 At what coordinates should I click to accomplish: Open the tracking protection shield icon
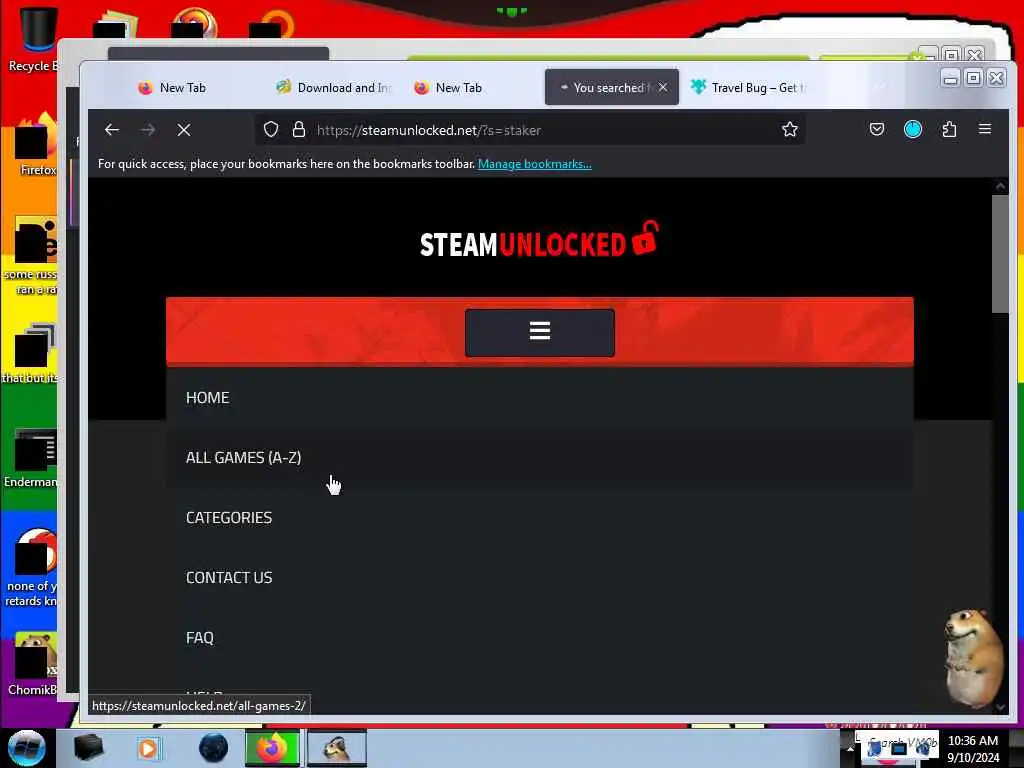click(271, 130)
